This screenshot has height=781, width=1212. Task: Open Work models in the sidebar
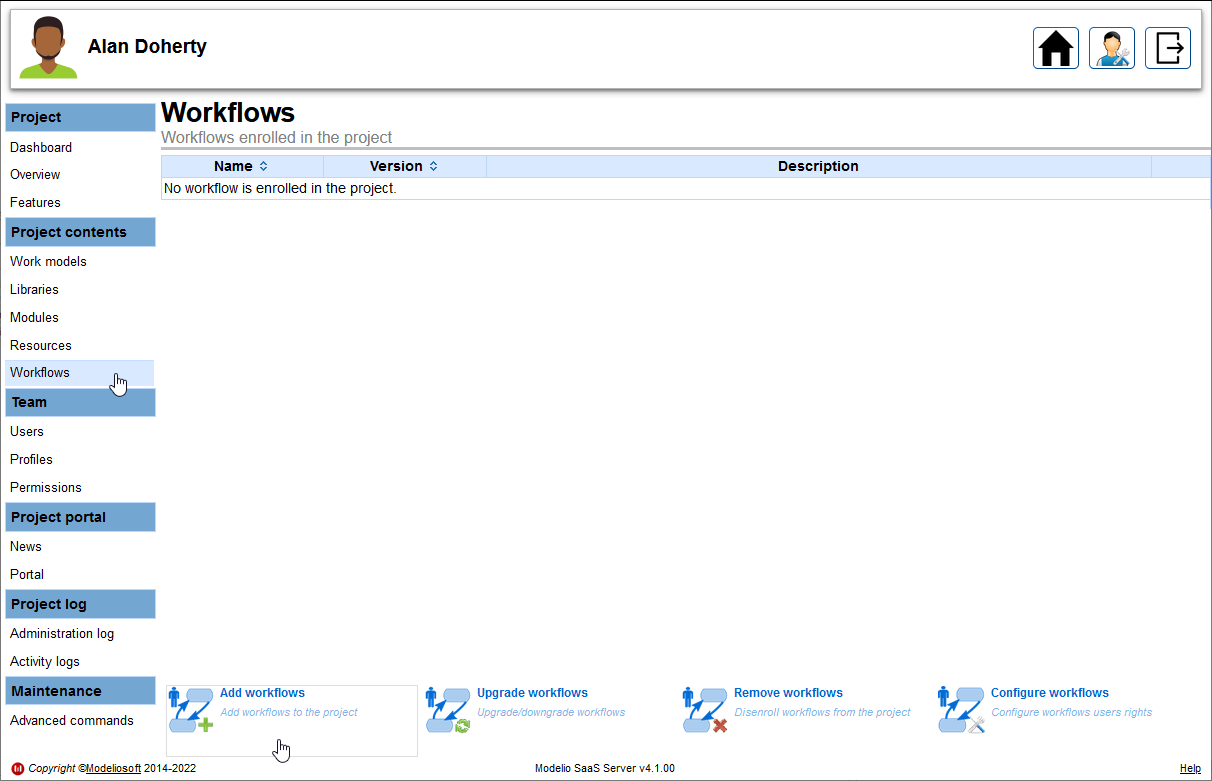(48, 261)
